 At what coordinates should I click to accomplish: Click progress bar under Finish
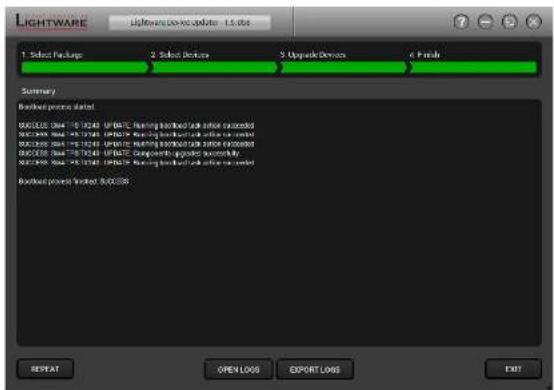474,67
